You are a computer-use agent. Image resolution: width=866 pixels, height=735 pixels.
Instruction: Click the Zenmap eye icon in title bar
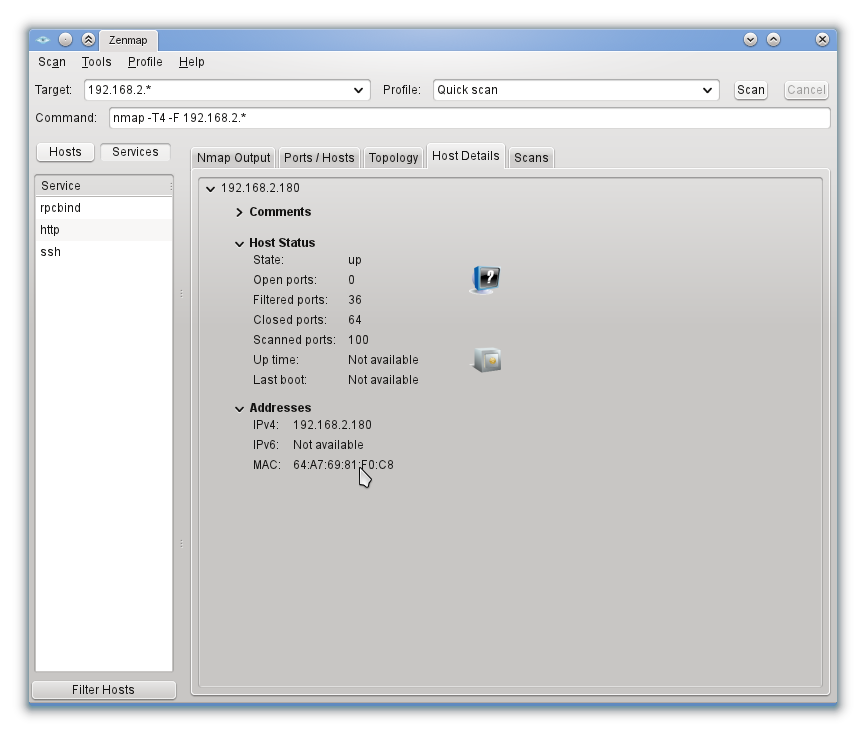[43, 40]
